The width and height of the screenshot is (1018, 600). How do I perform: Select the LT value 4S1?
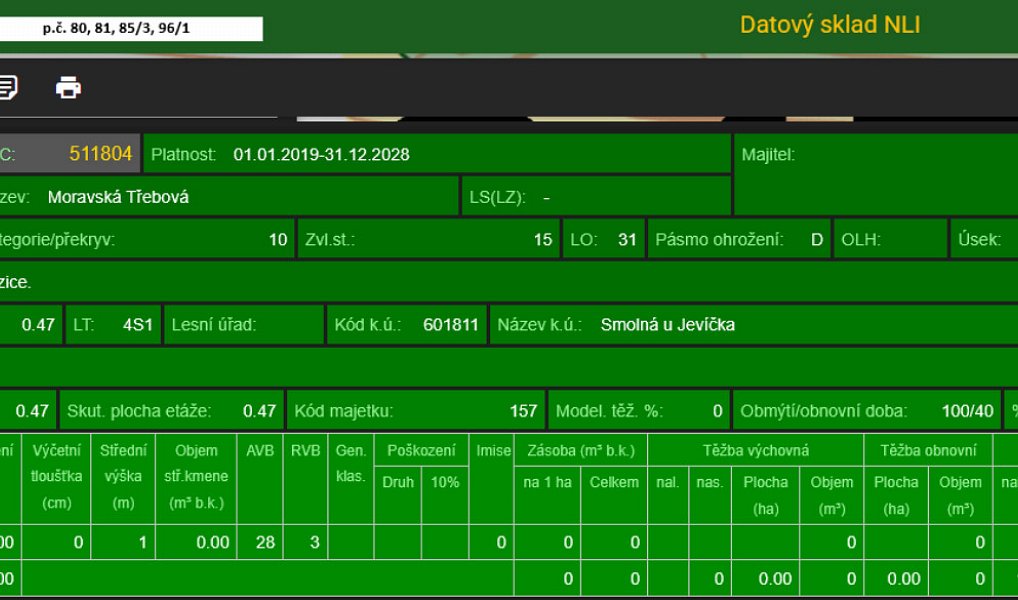point(138,324)
